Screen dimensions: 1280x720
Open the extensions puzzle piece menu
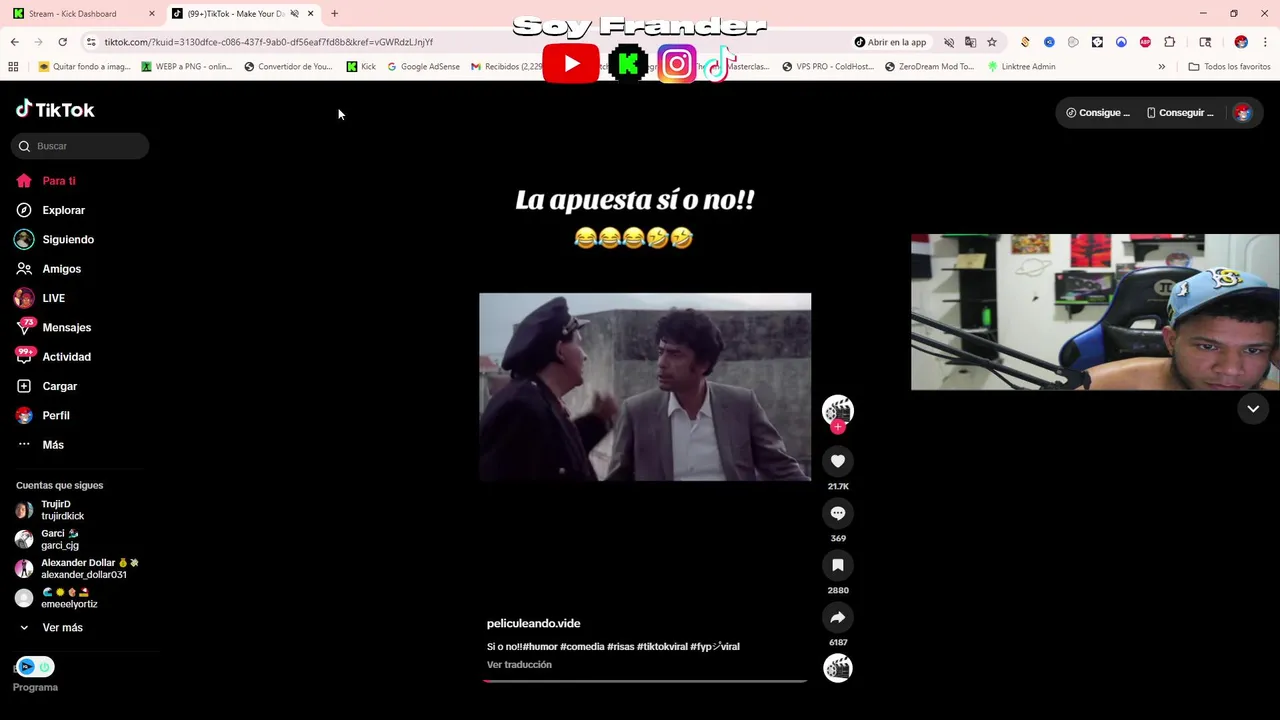[x=1170, y=42]
